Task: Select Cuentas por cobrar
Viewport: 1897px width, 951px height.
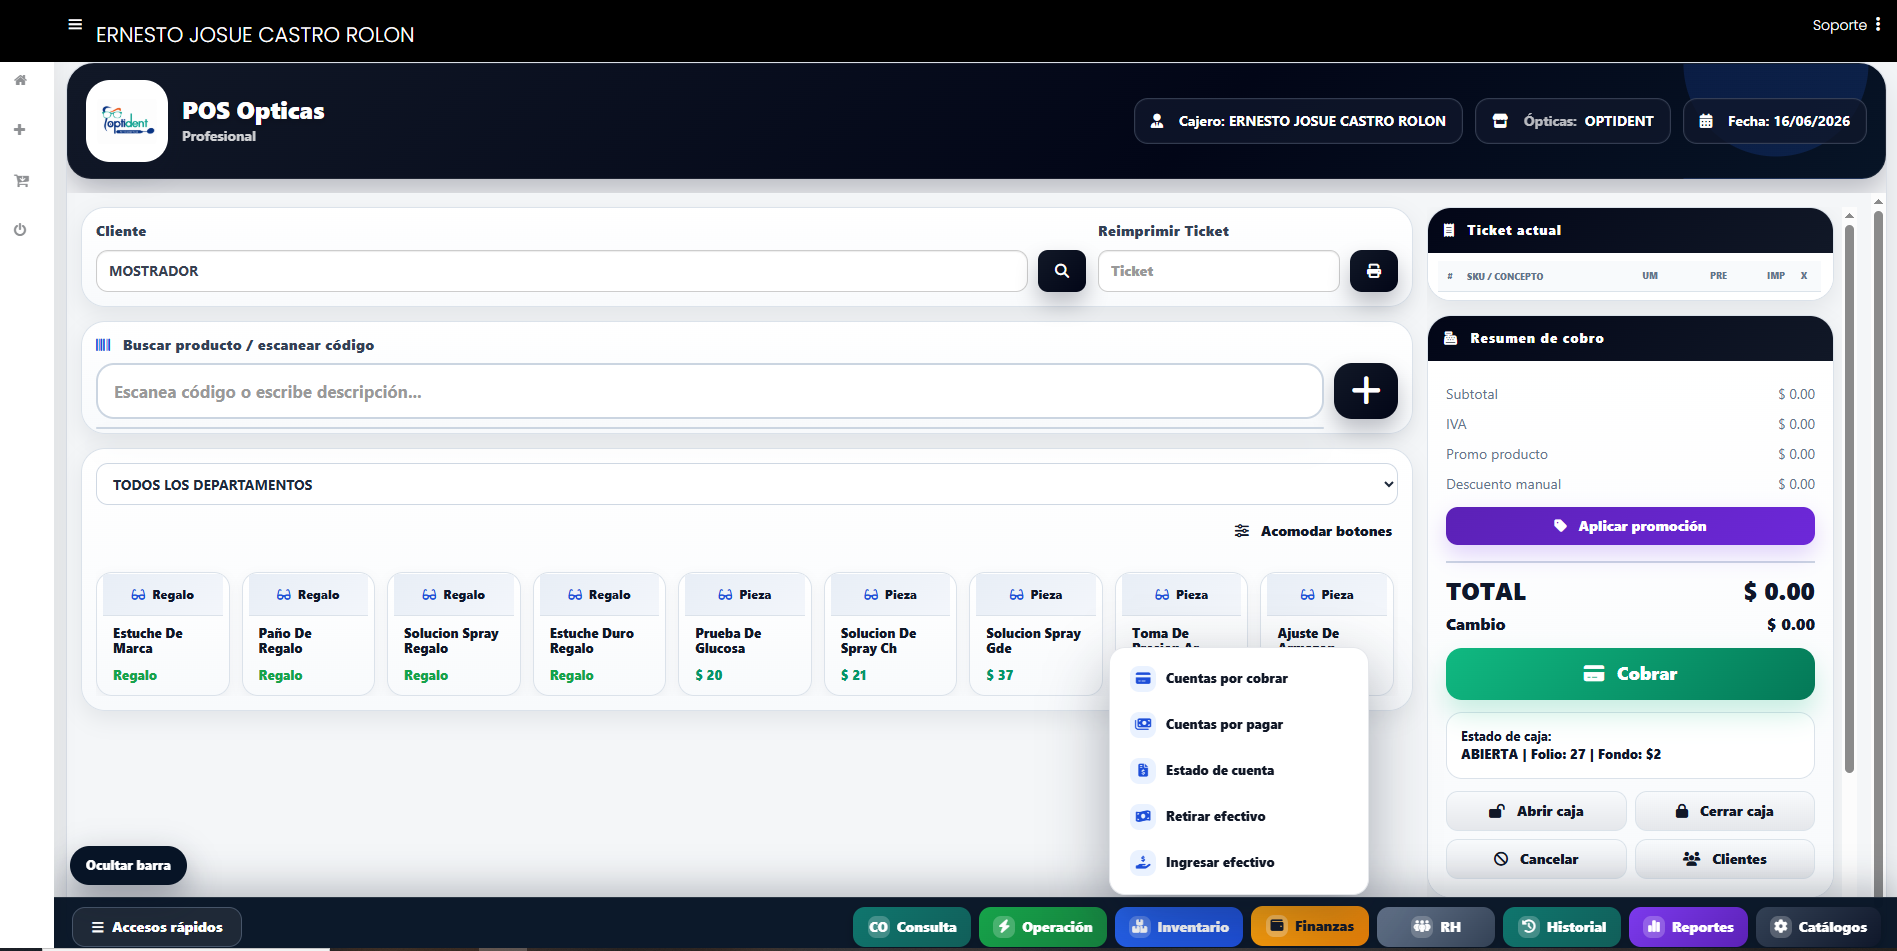Action: (x=1239, y=678)
